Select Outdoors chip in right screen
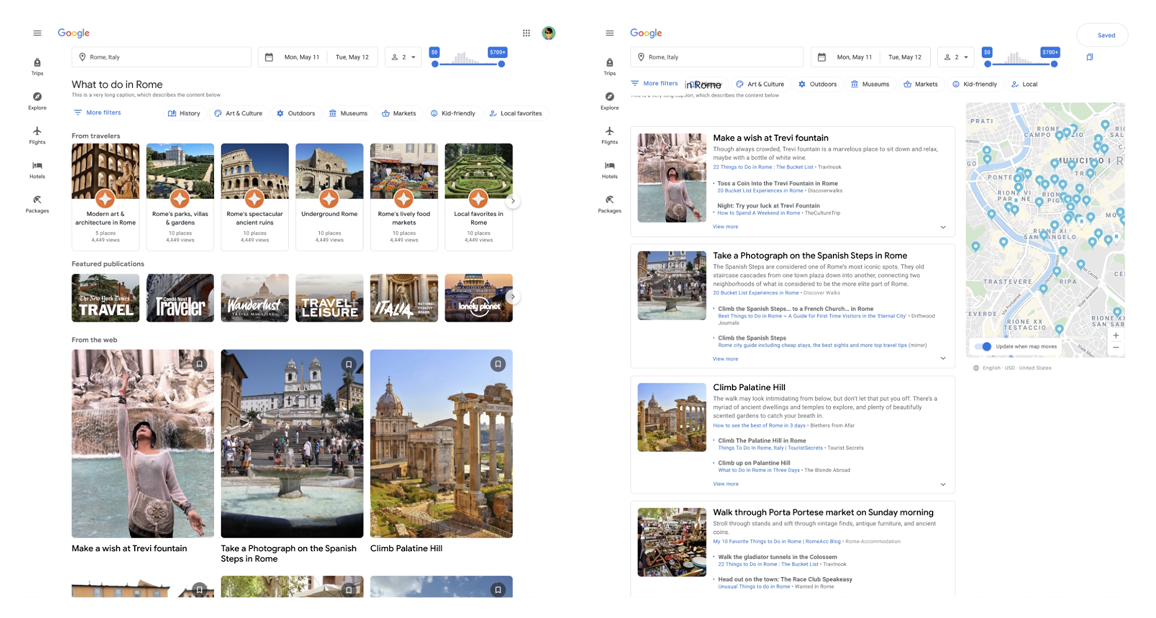1156x618 pixels. [817, 84]
